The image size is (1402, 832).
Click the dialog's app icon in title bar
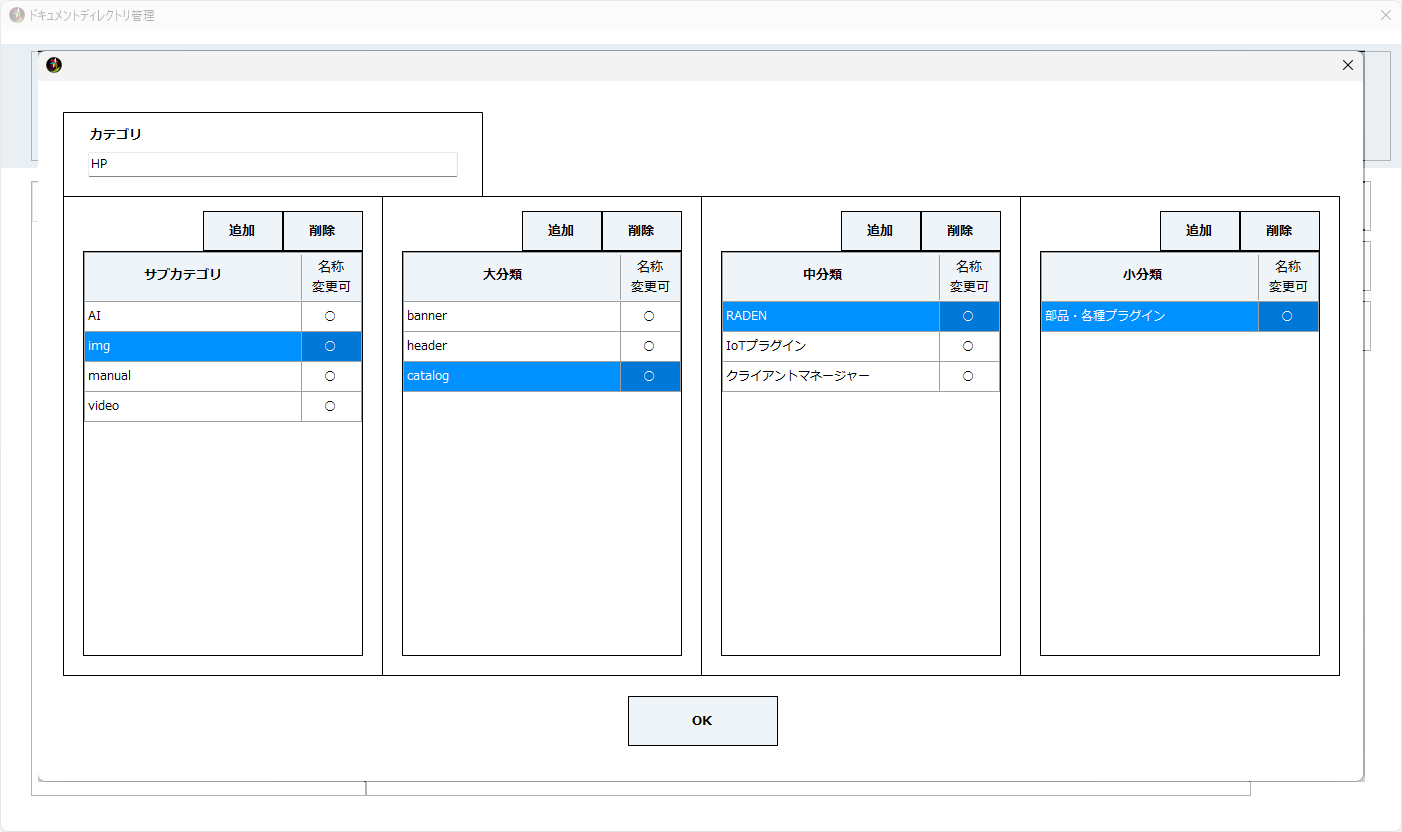[54, 65]
